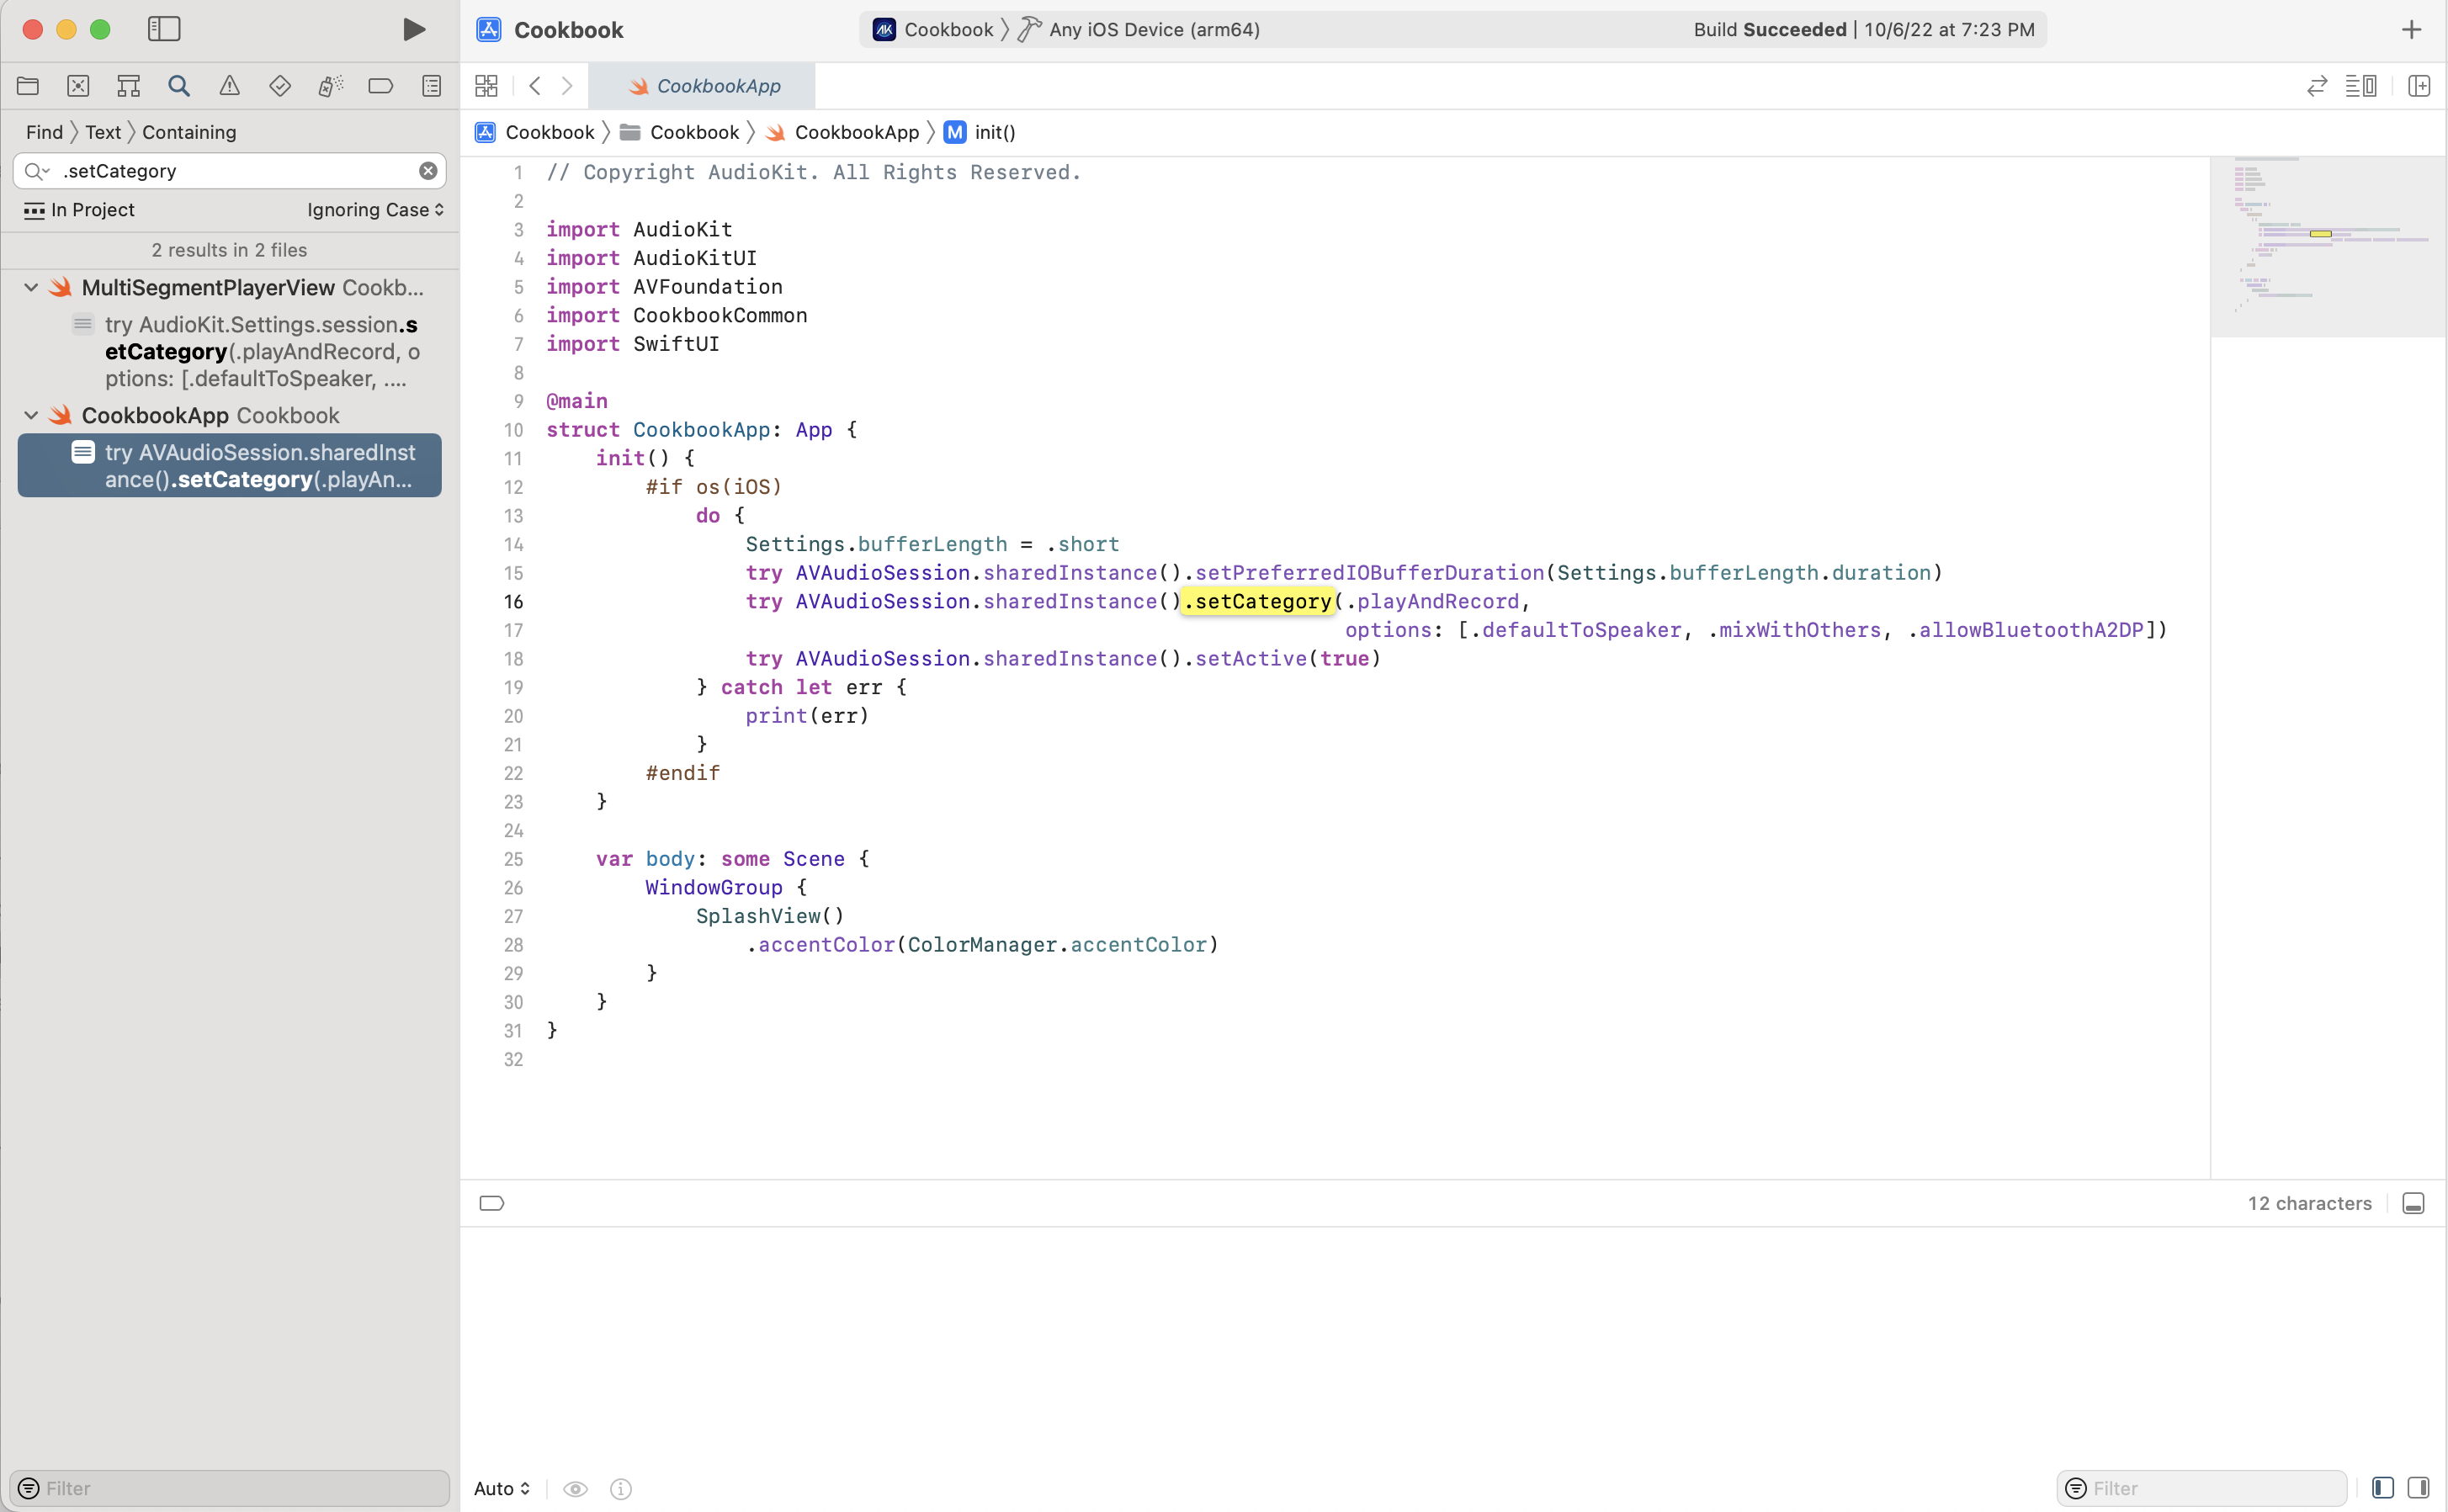Click the Containing search option

pyautogui.click(x=189, y=132)
